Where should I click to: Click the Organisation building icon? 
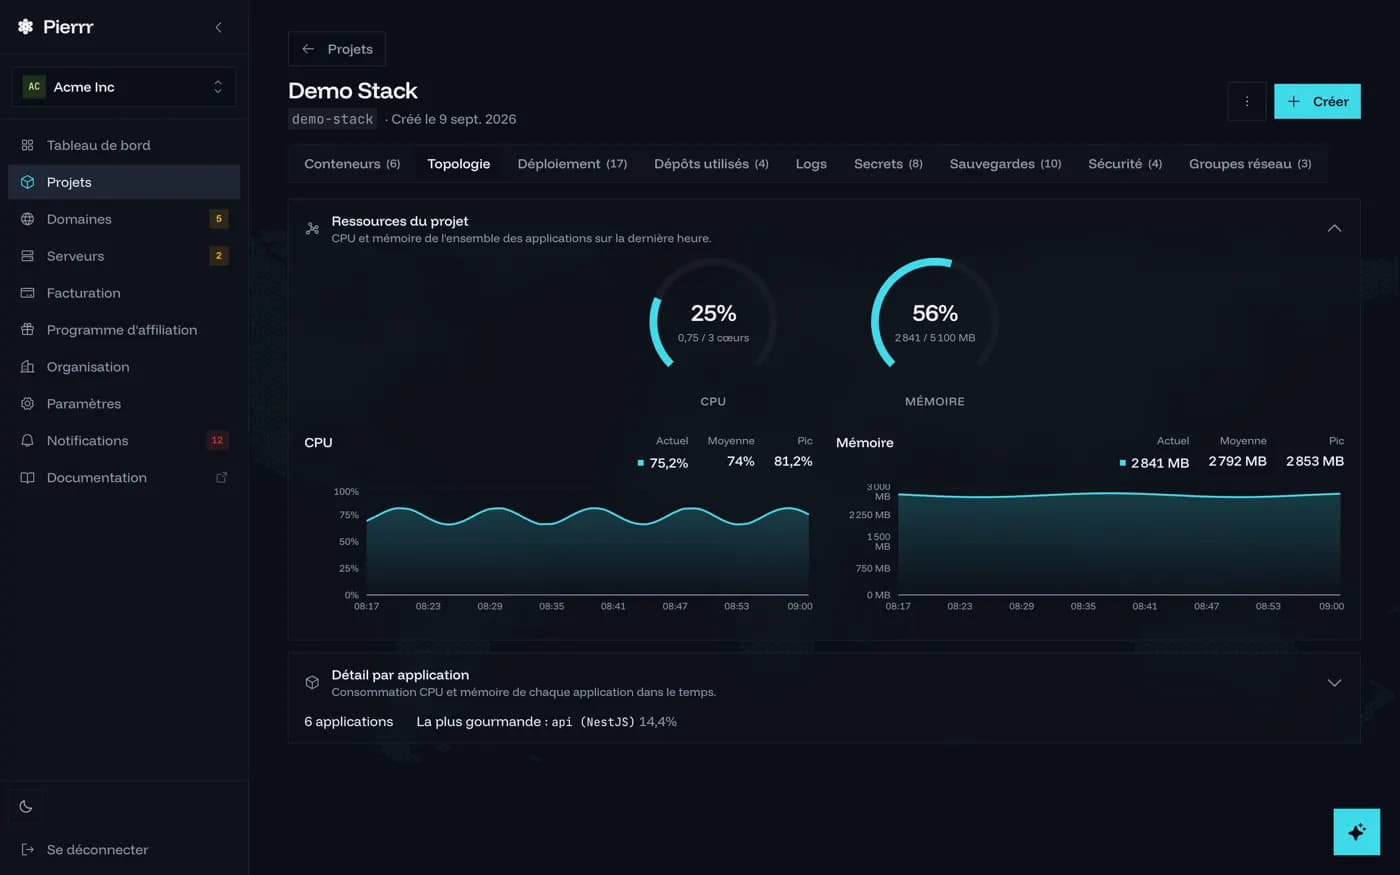point(27,367)
